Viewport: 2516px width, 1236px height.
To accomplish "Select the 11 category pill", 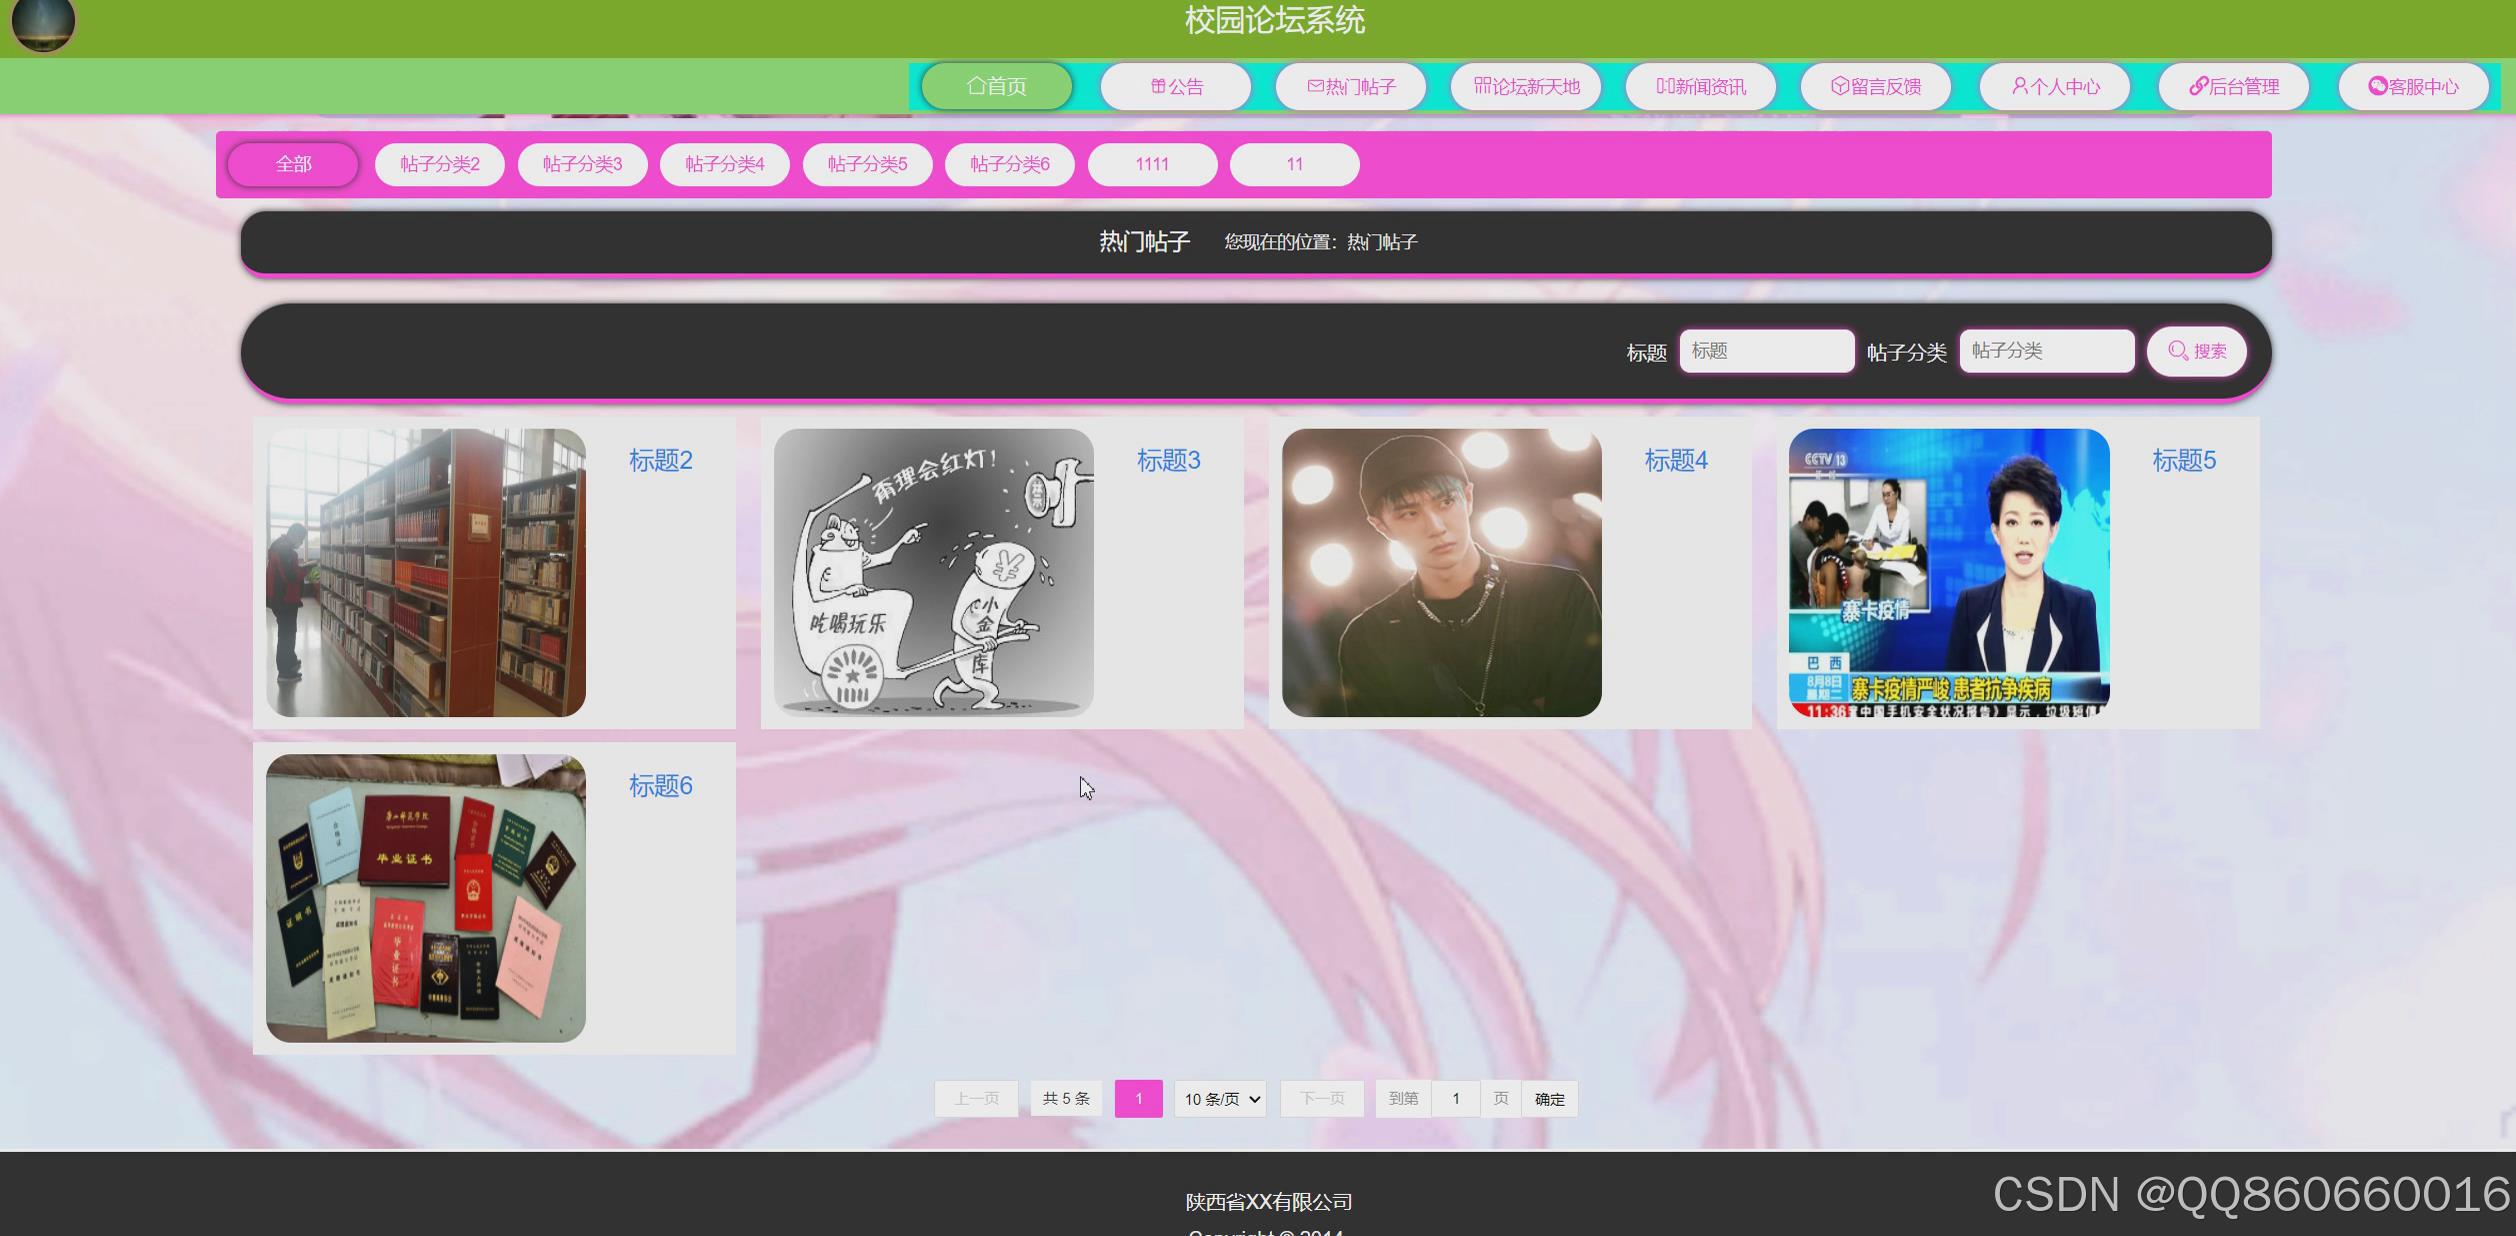I will (1295, 164).
